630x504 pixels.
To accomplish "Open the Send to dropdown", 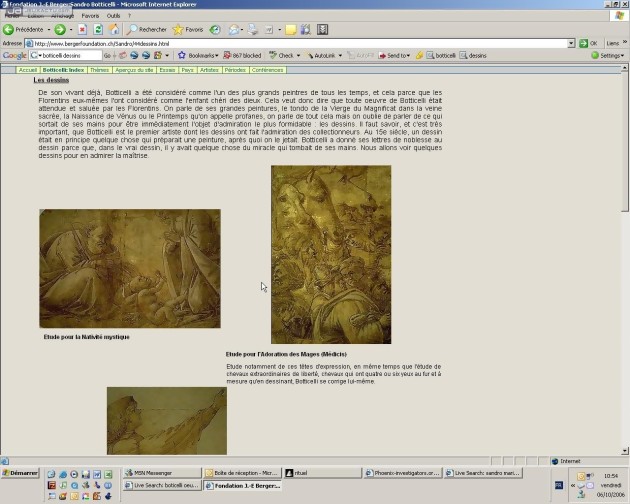I will (395, 55).
